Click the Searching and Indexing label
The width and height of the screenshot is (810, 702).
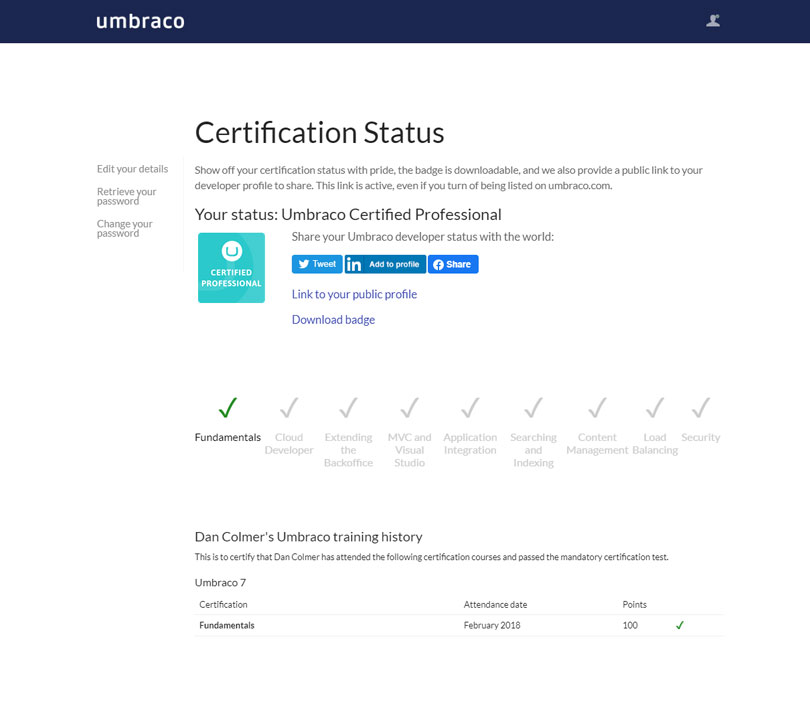[533, 450]
